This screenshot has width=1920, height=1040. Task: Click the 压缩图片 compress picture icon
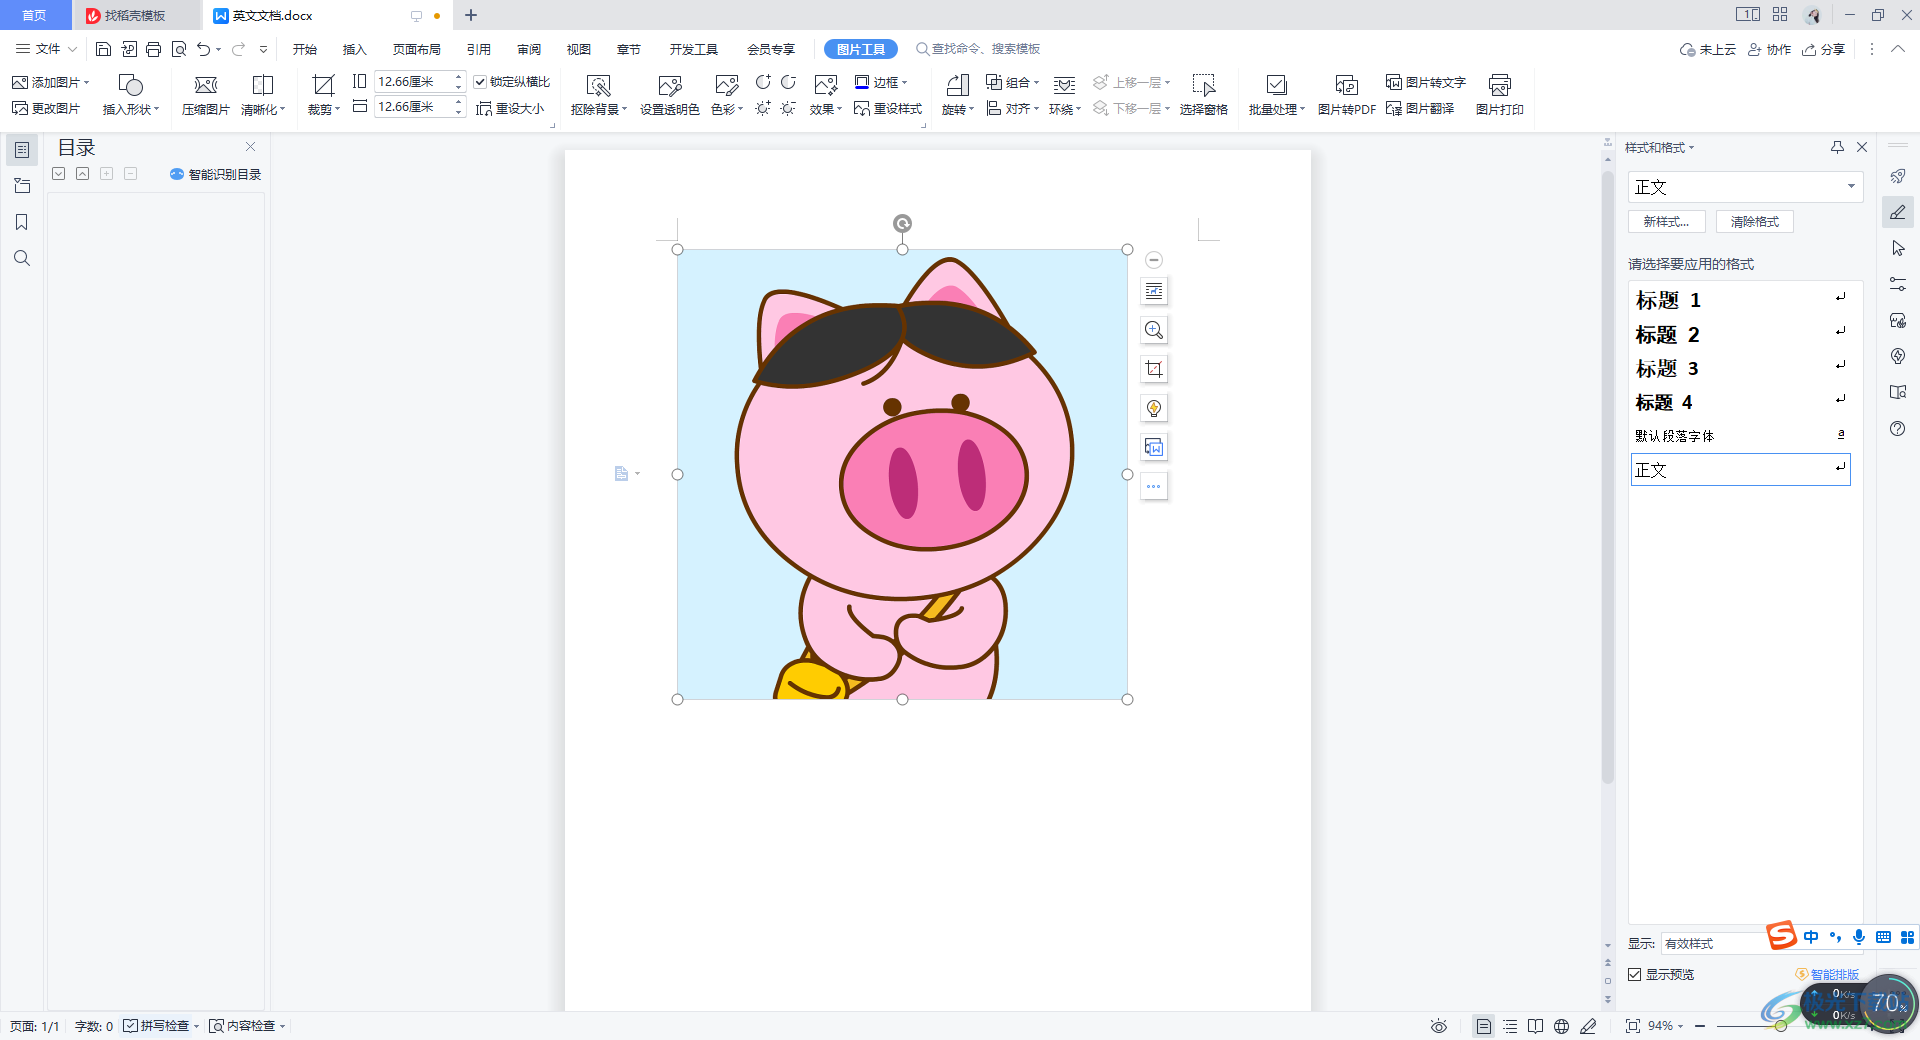(205, 85)
